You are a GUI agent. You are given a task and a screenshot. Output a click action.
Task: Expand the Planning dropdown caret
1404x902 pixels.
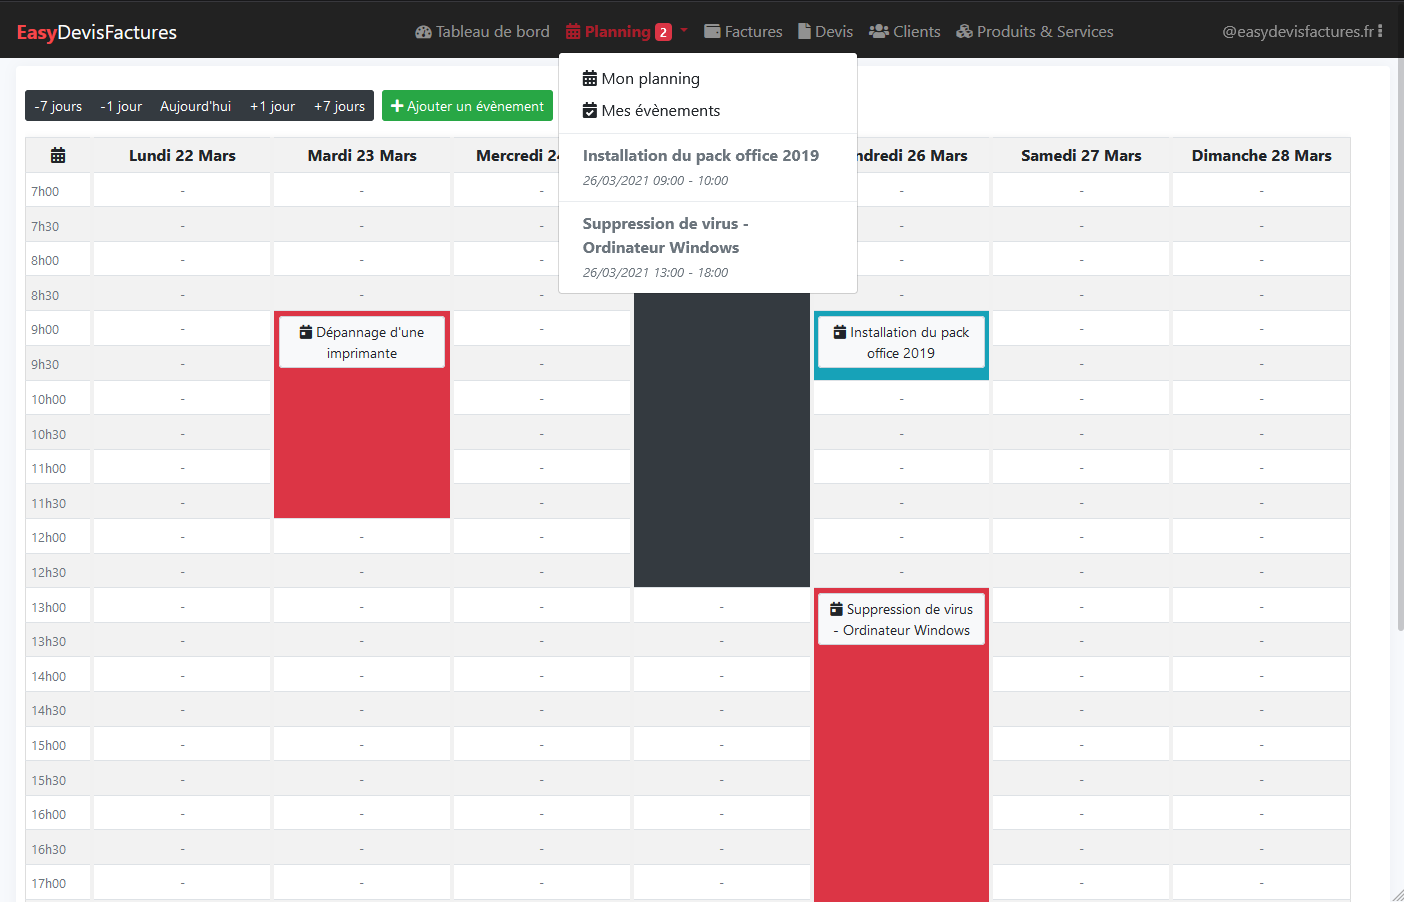click(684, 31)
